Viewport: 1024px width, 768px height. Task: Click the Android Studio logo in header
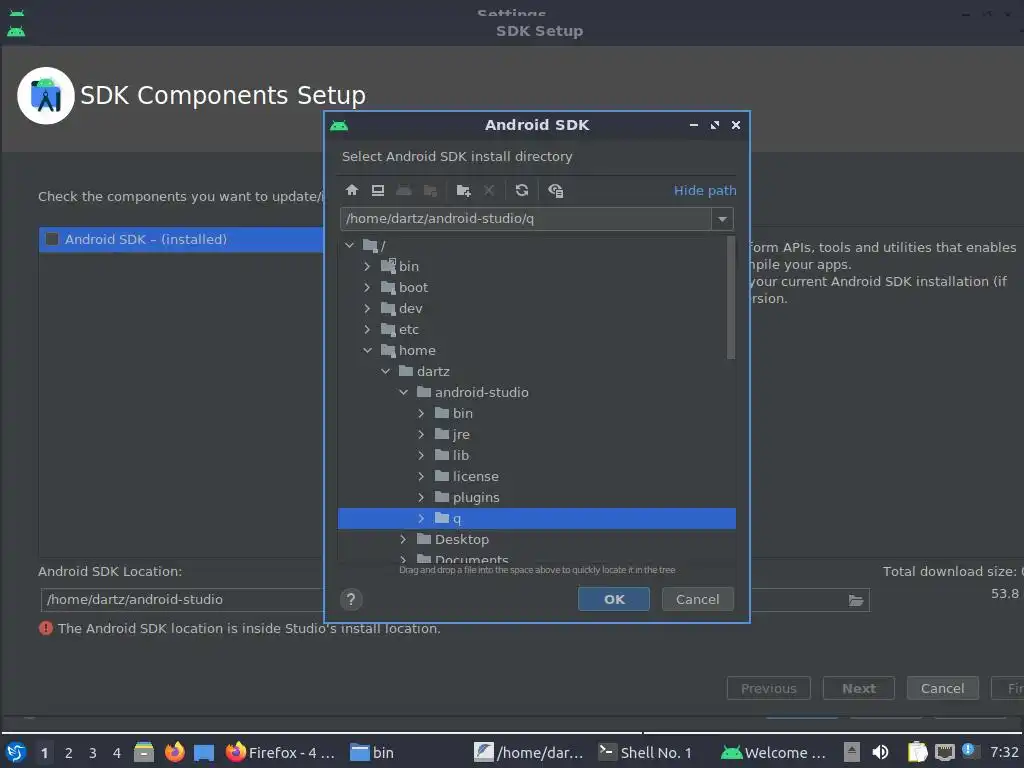coord(46,96)
